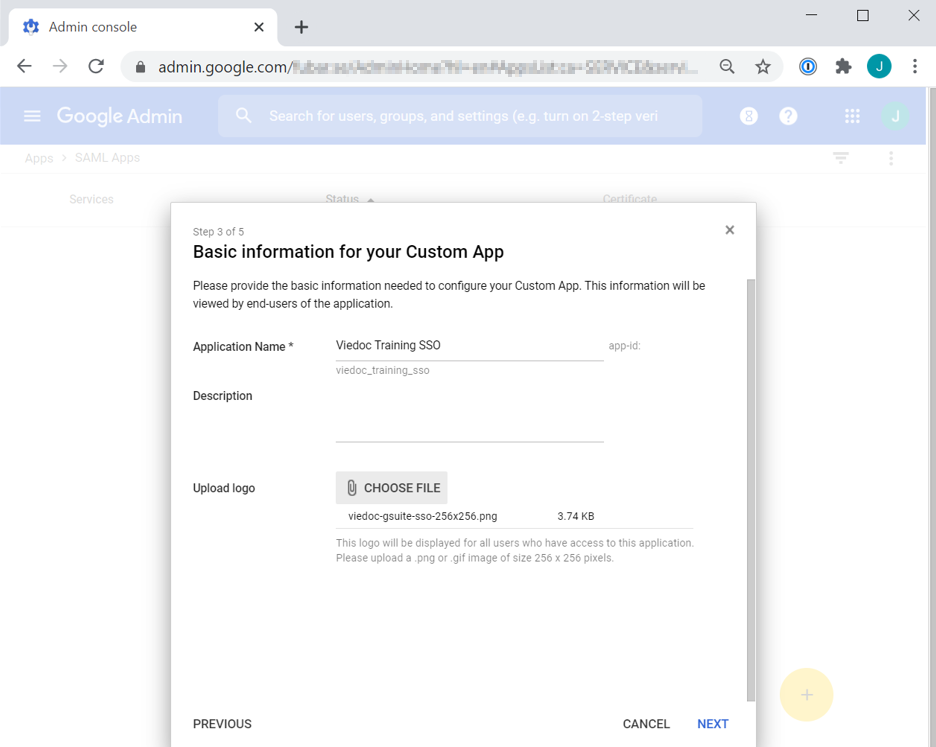The height and width of the screenshot is (747, 936).
Task: Bookmark this page with the star icon
Action: [x=763, y=67]
